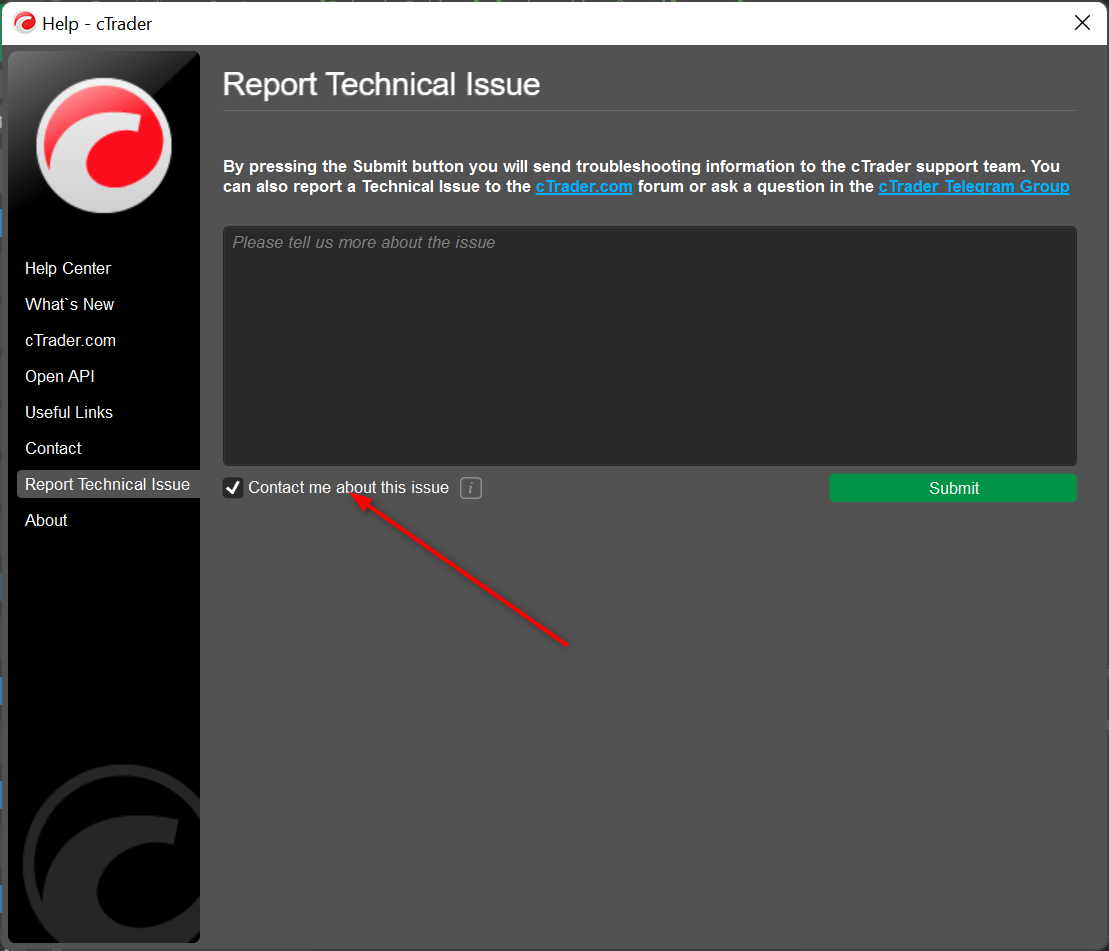Open About section
Viewport: 1109px width, 951px height.
[x=46, y=521]
